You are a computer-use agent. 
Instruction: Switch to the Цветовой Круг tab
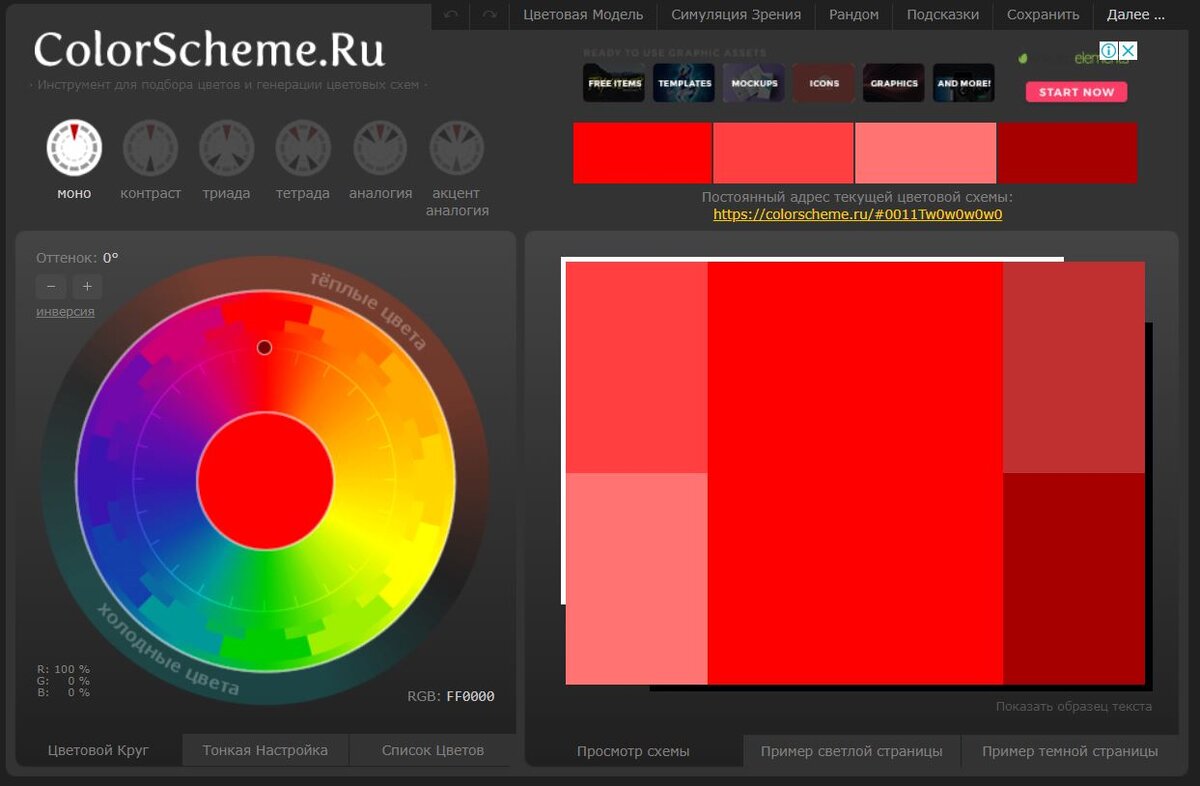98,750
